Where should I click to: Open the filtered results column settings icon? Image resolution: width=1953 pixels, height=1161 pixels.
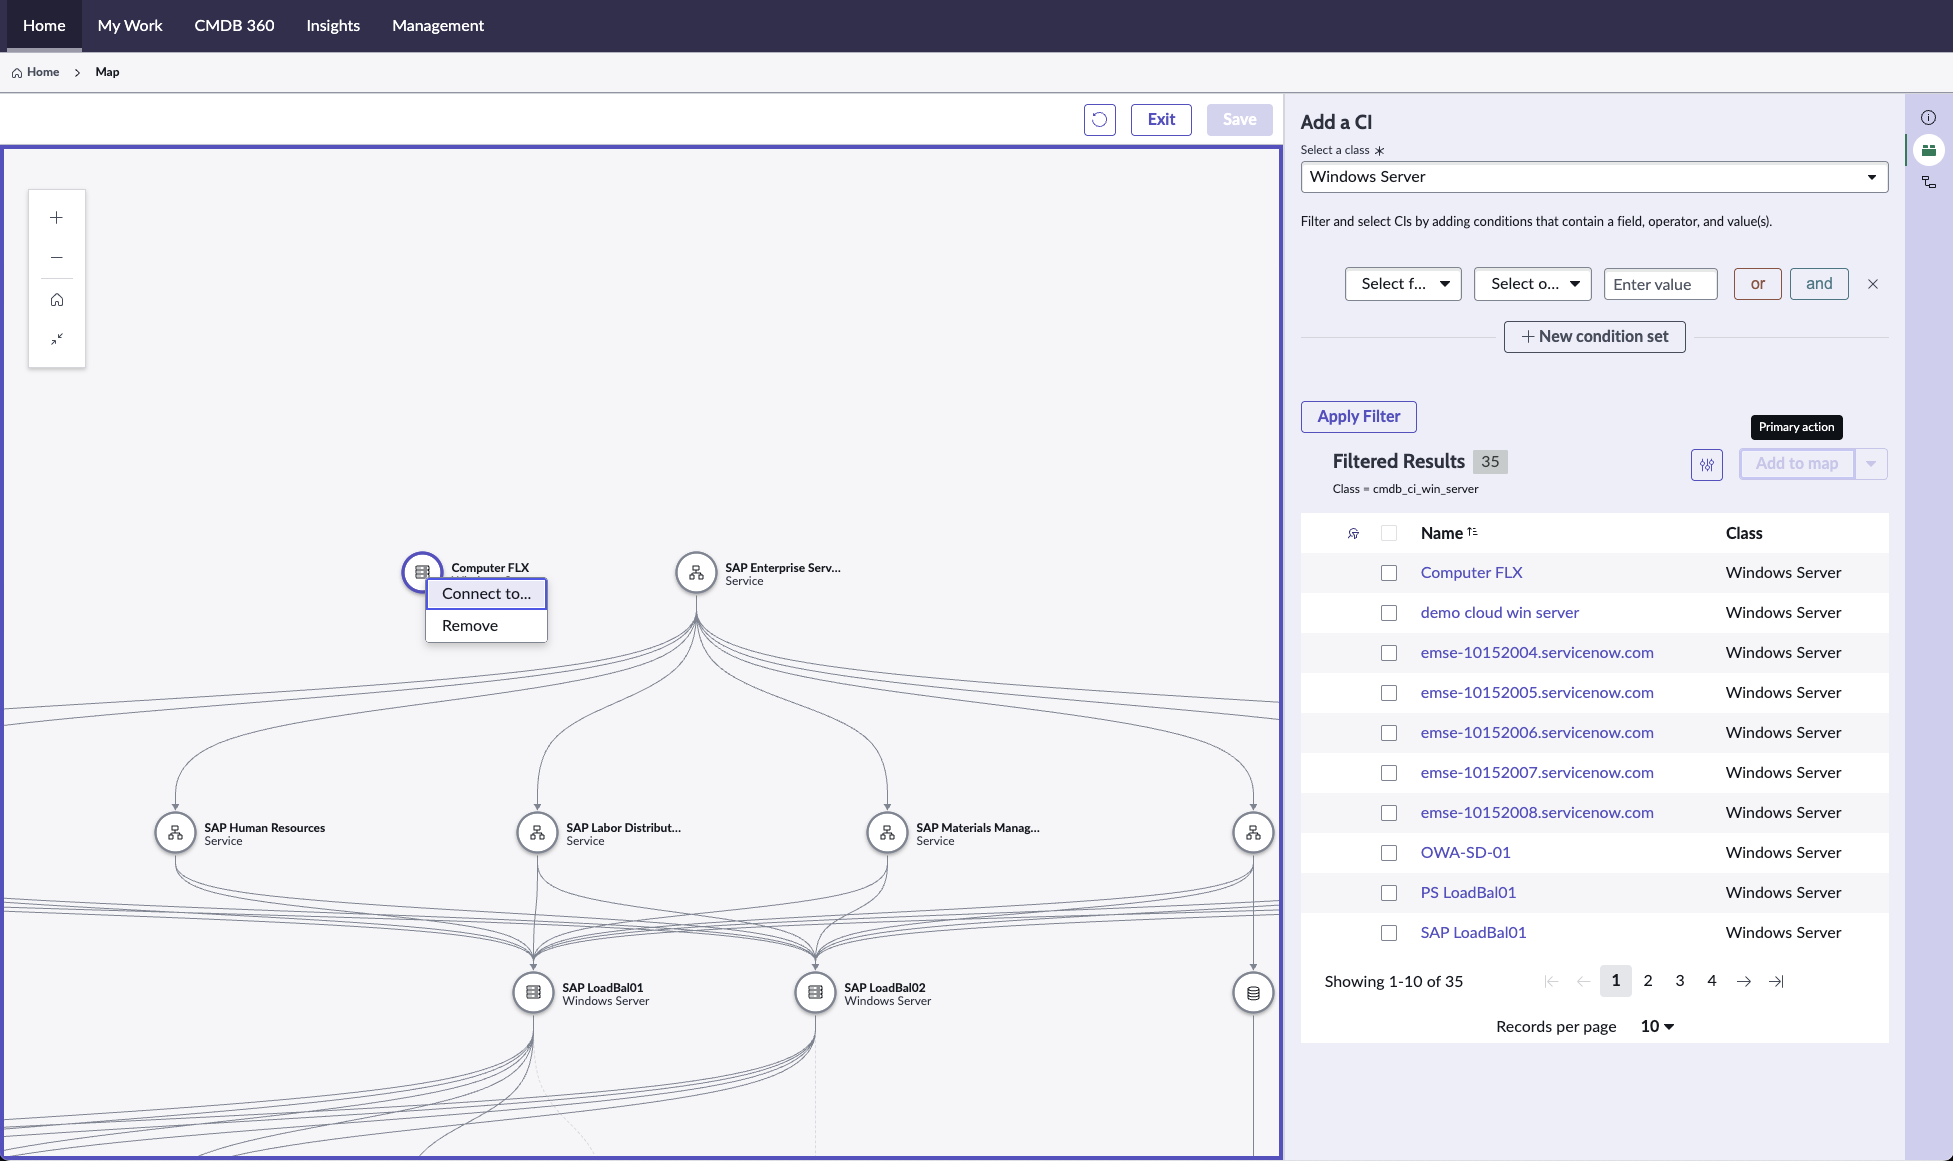pyautogui.click(x=1706, y=464)
